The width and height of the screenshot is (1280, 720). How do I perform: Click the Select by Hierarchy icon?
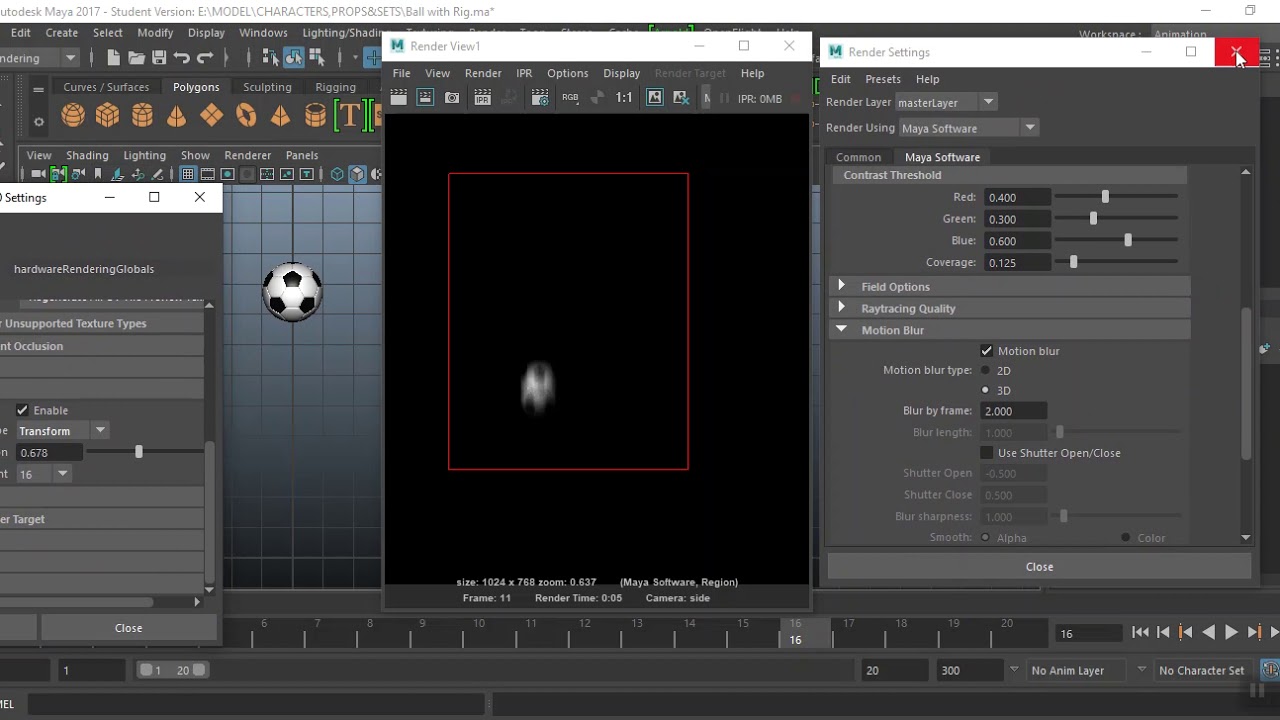pos(272,58)
